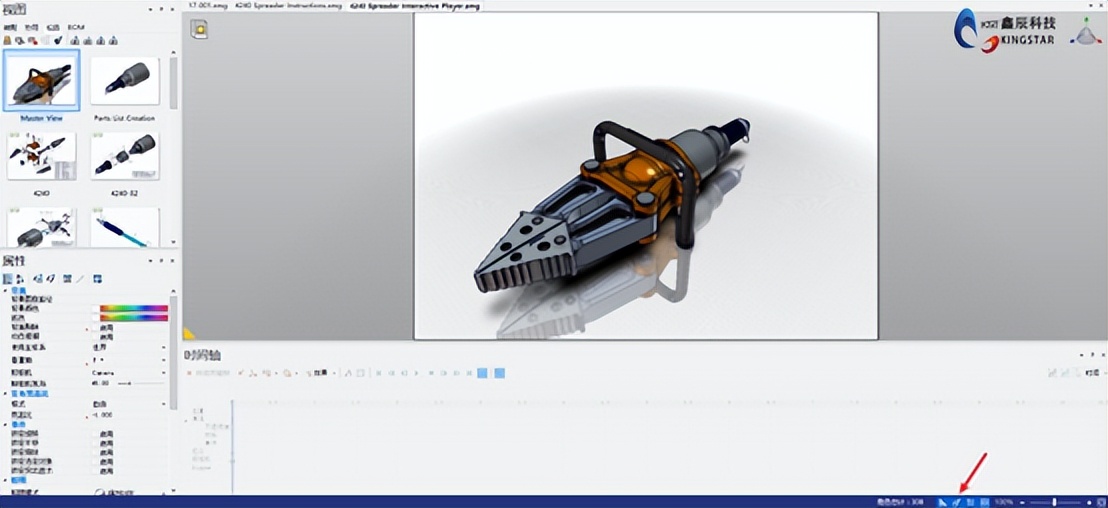The image size is (1108, 508).
Task: Open the BOM tab in left panel
Action: [76, 28]
